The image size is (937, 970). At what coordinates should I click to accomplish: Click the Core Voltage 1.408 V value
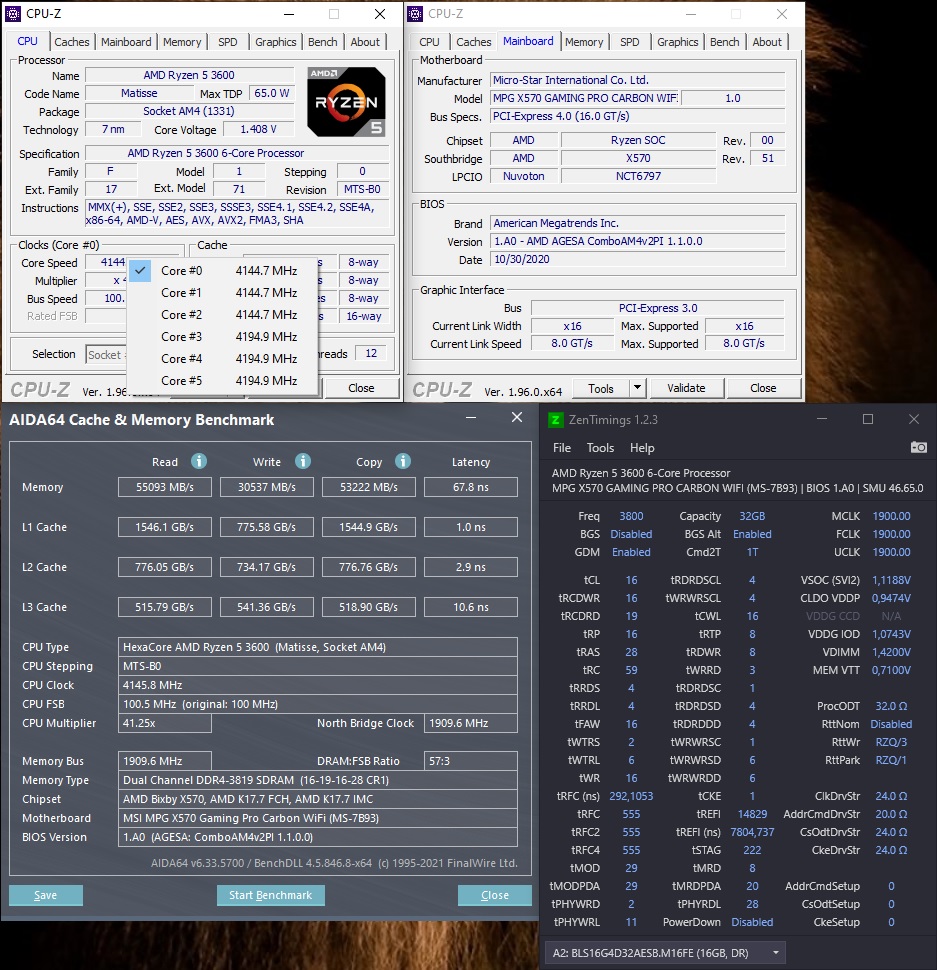click(x=258, y=129)
